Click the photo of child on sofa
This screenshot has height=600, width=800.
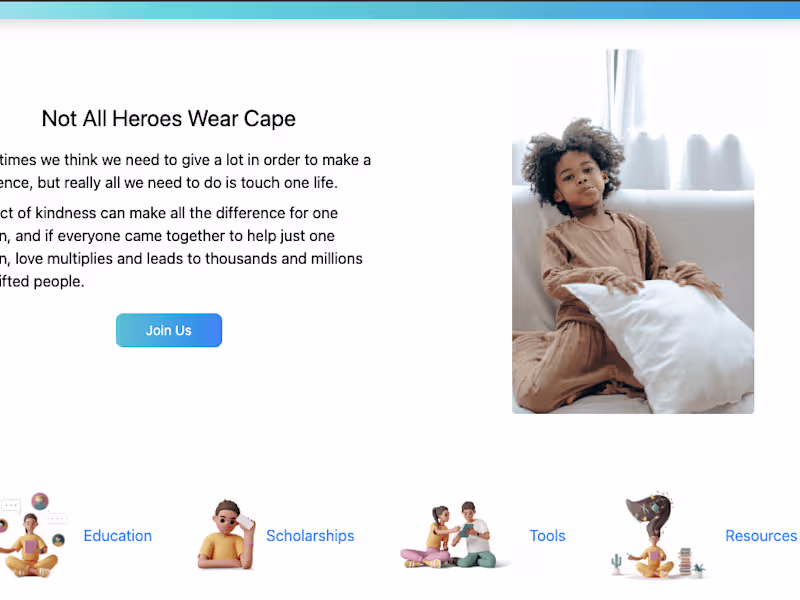633,231
